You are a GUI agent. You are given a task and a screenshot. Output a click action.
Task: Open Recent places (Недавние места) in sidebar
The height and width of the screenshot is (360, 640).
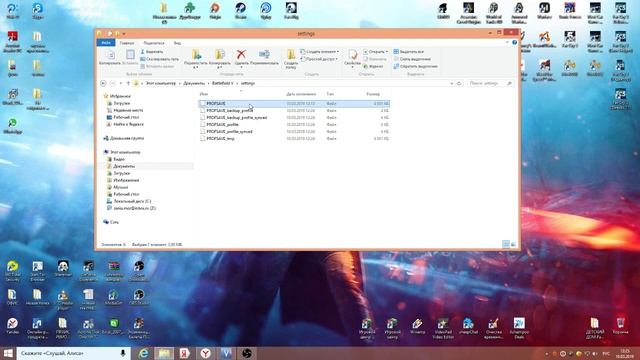pyautogui.click(x=124, y=110)
